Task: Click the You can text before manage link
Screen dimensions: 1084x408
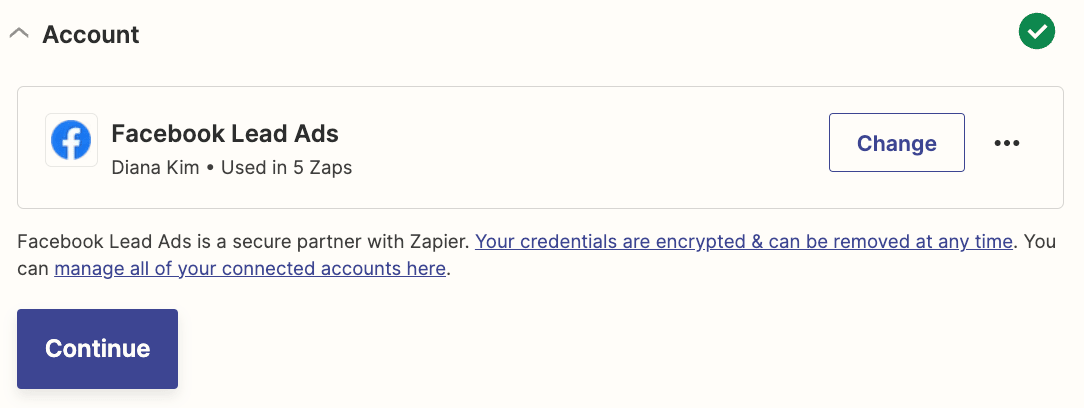Action: [1042, 241]
